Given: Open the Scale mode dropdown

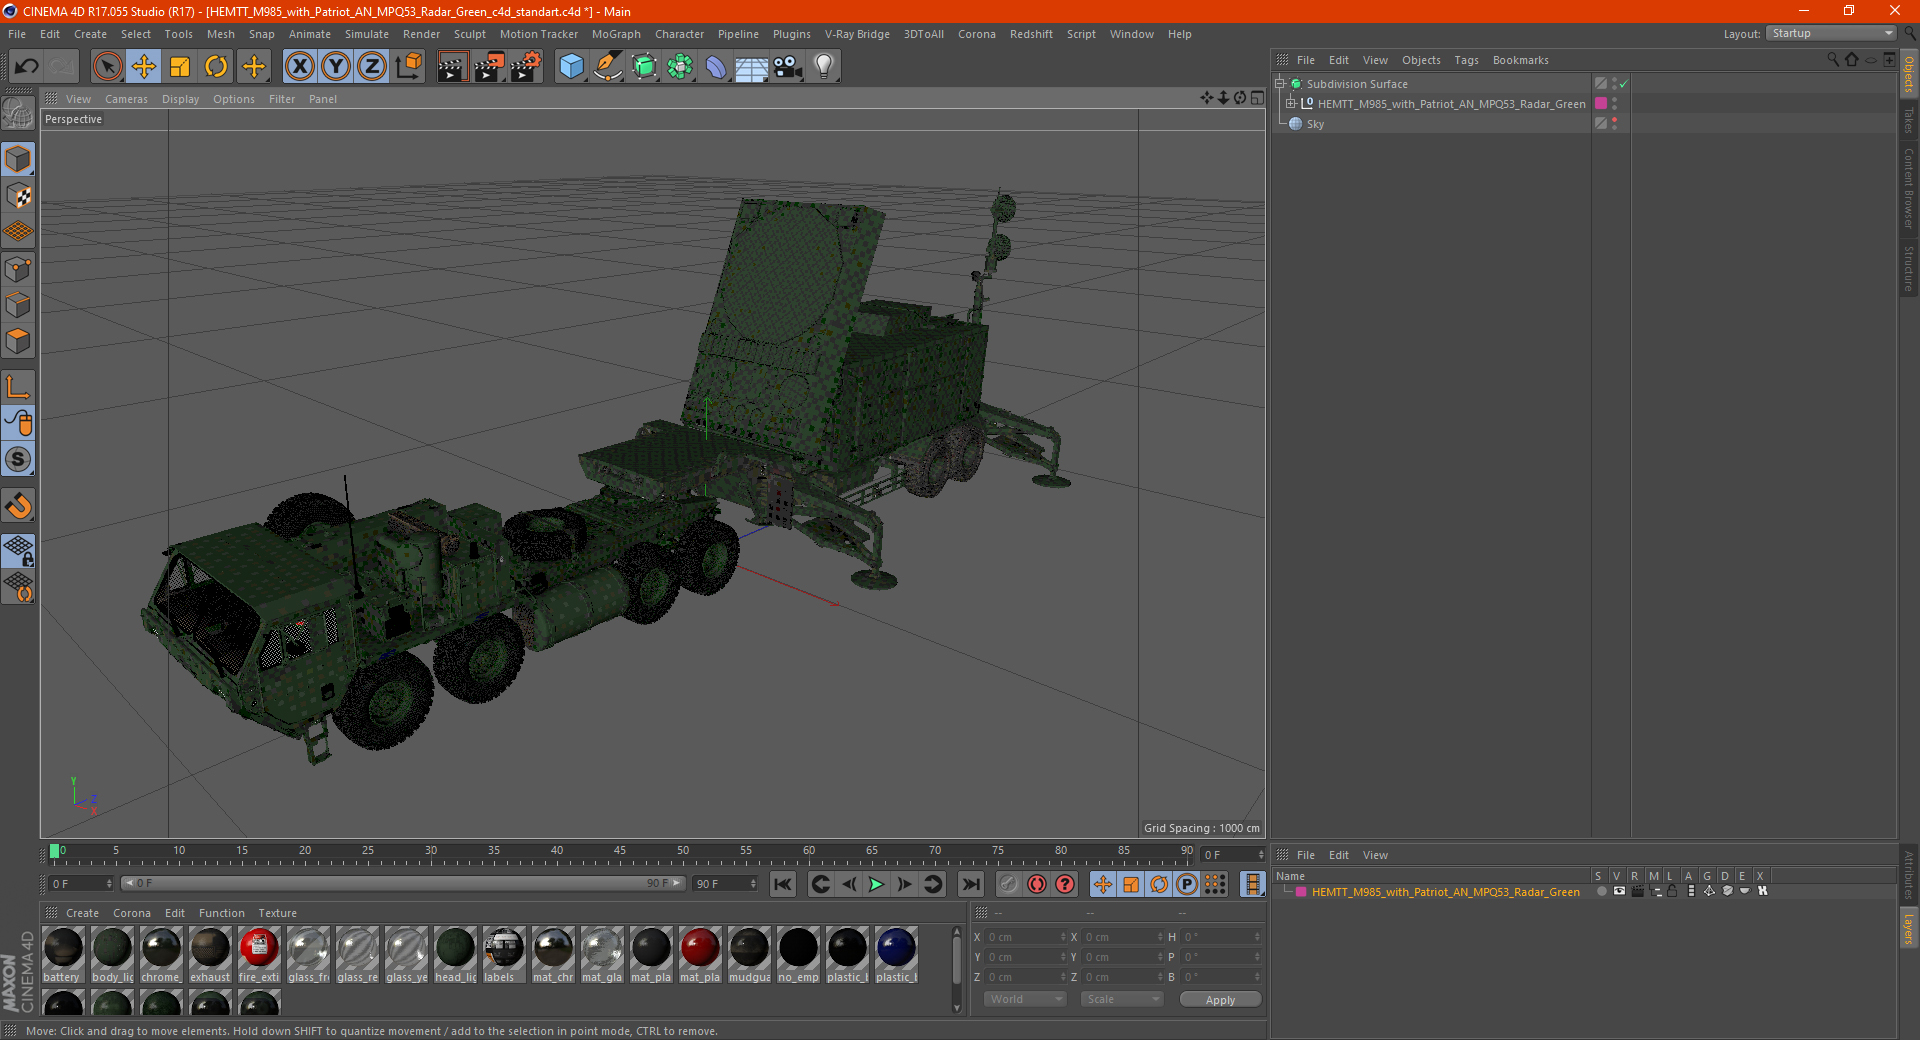Looking at the screenshot, I should [1122, 999].
